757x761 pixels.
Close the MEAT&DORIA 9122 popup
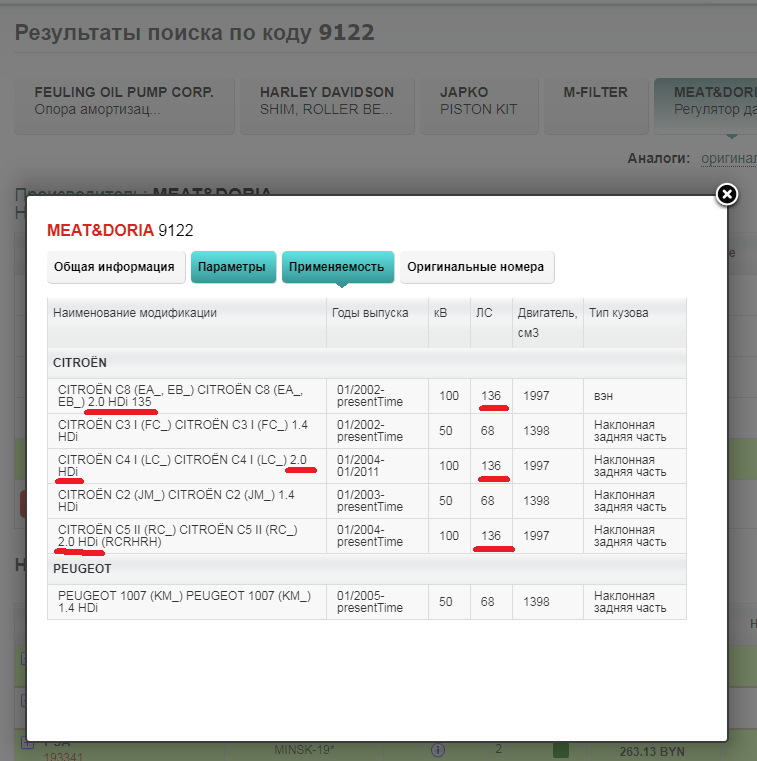(727, 194)
